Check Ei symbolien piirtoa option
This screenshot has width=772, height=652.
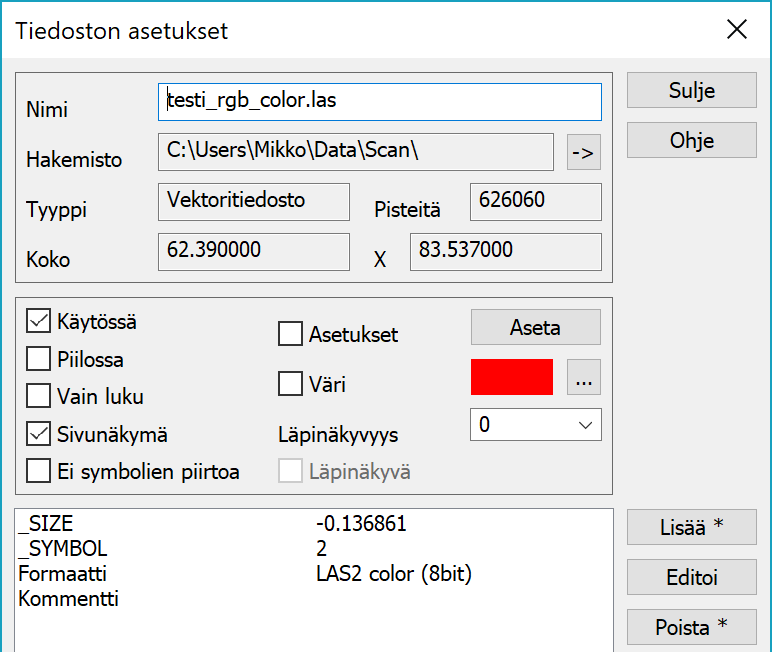click(x=39, y=471)
